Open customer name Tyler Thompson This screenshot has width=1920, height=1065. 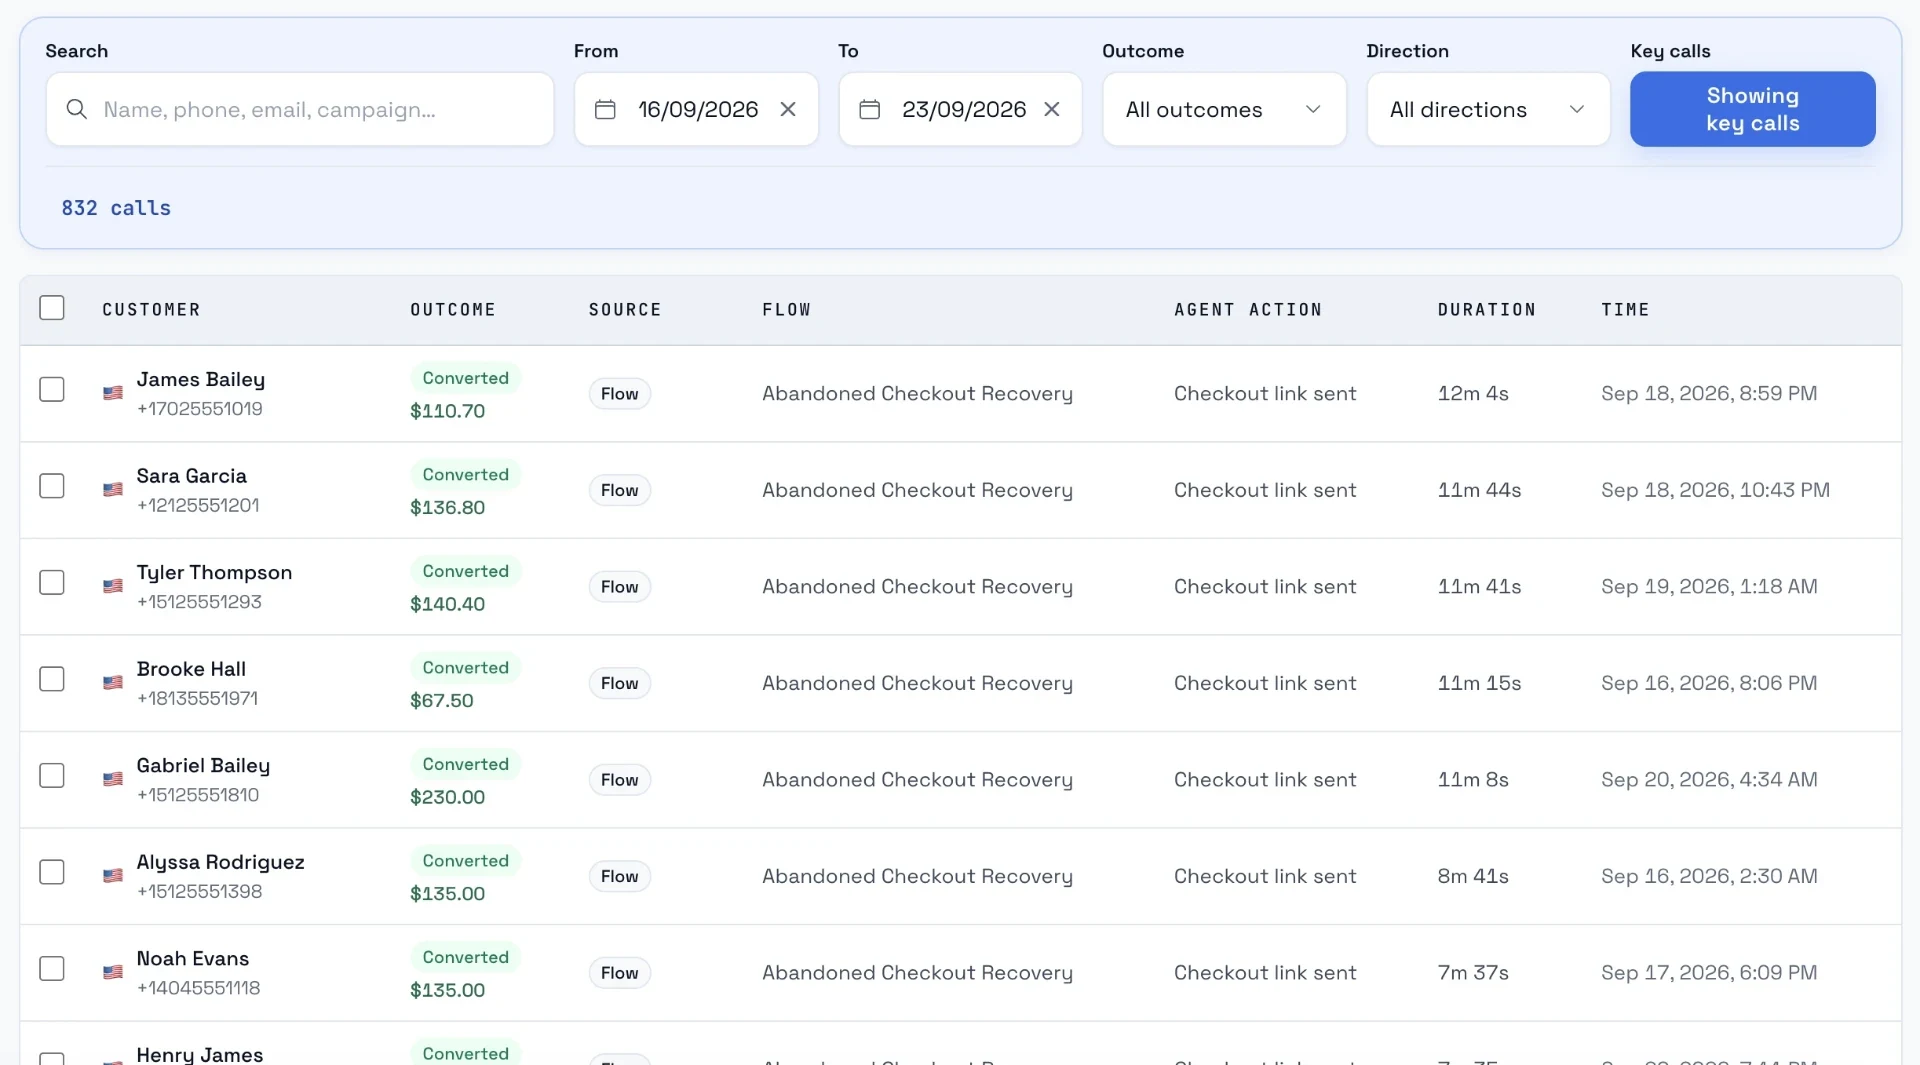214,572
